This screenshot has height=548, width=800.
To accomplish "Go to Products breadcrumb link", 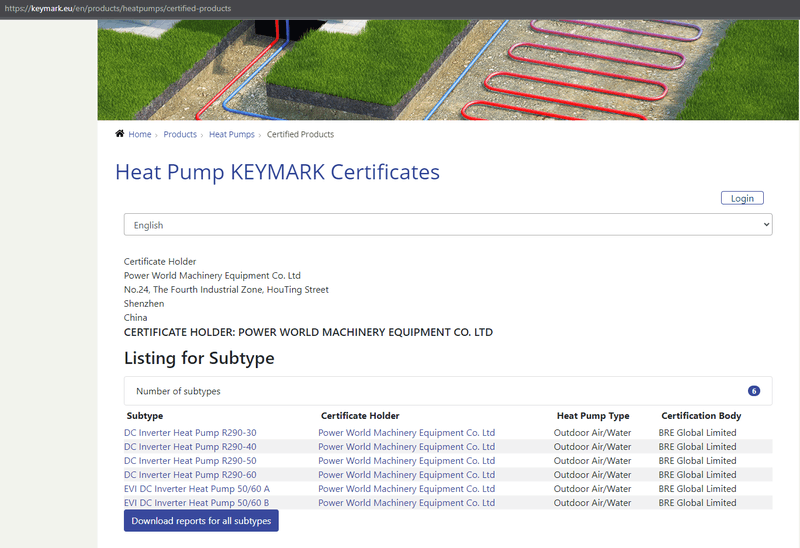I will tap(180, 134).
